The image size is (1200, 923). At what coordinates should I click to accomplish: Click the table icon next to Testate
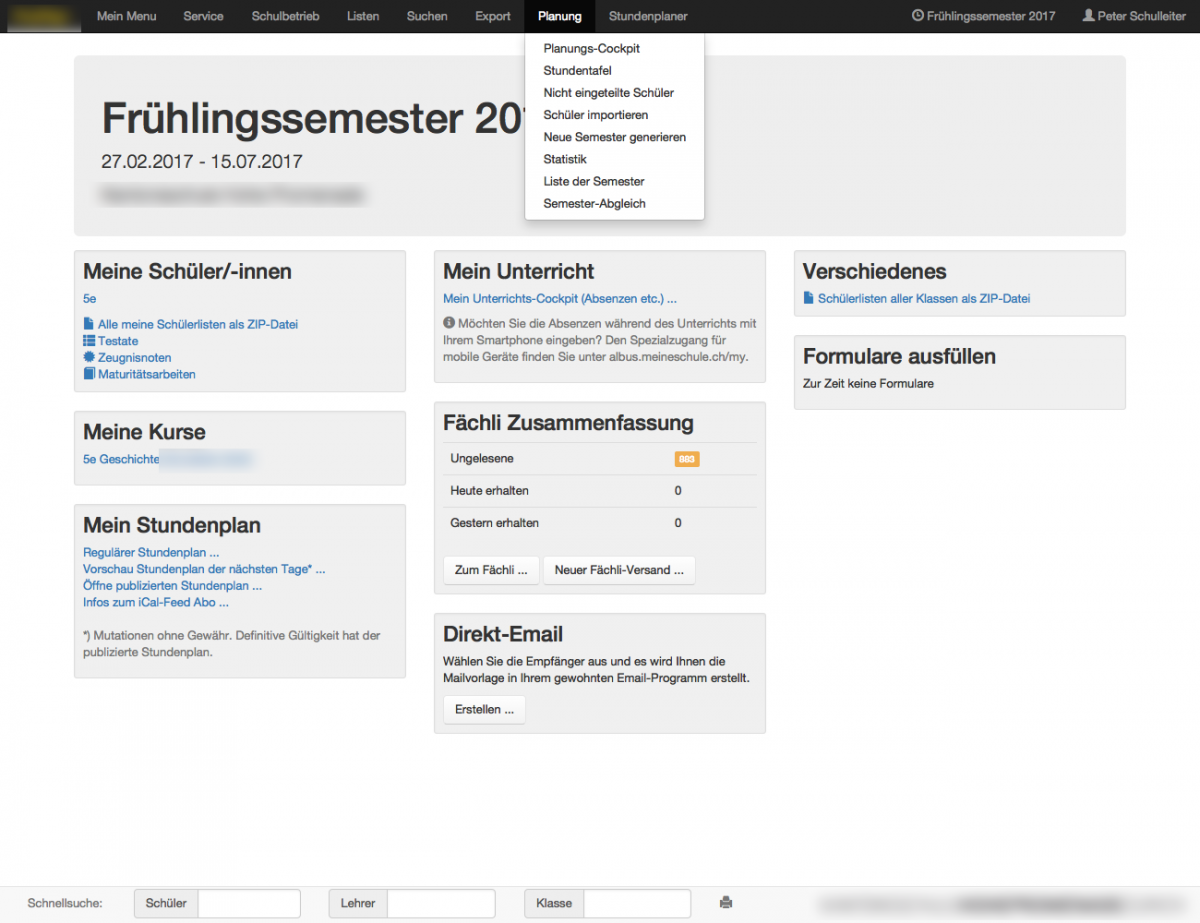click(89, 341)
